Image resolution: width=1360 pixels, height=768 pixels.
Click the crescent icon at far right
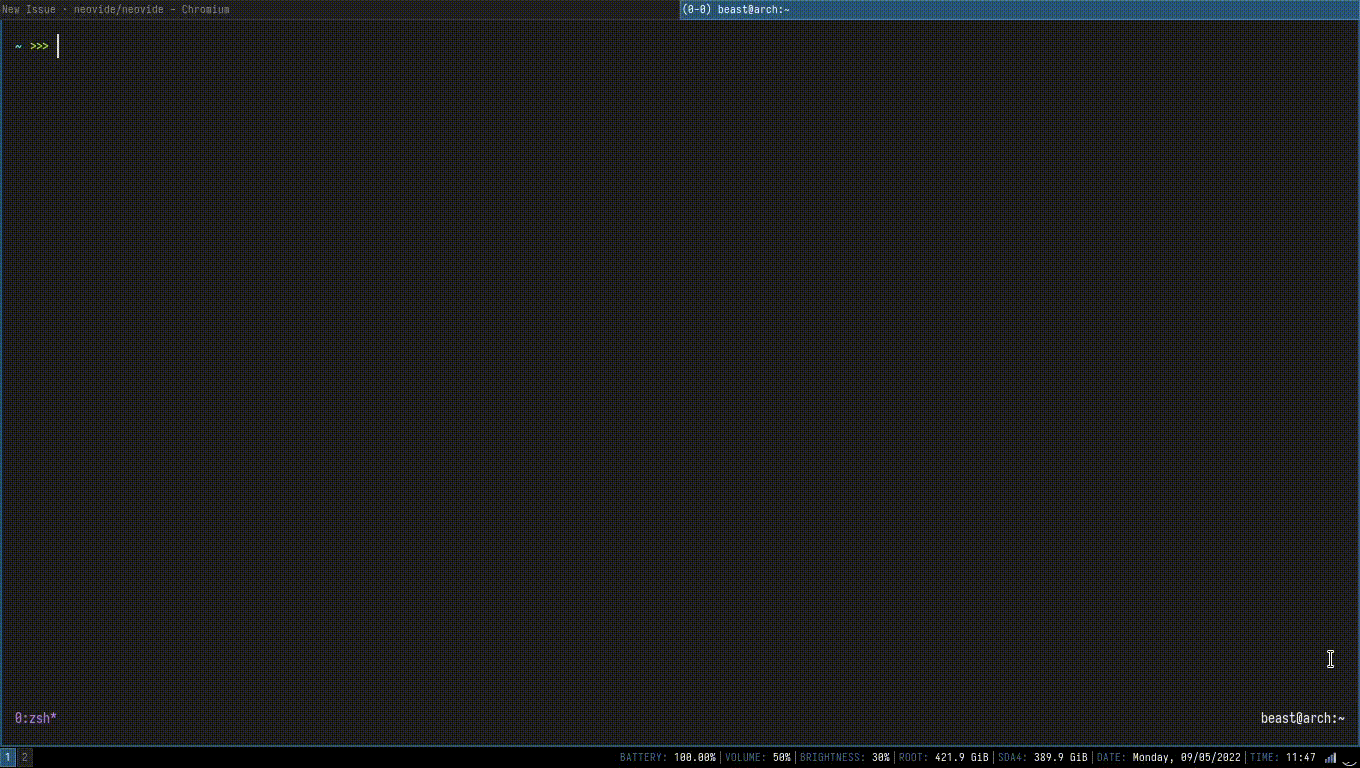(1350, 759)
